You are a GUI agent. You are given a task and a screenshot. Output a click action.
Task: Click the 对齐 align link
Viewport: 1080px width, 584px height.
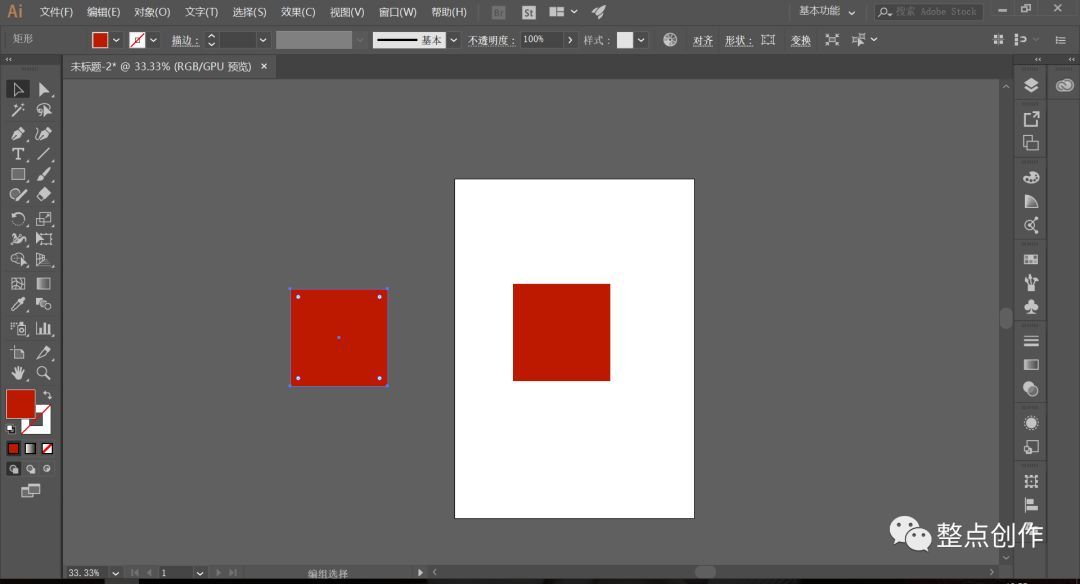click(x=703, y=41)
